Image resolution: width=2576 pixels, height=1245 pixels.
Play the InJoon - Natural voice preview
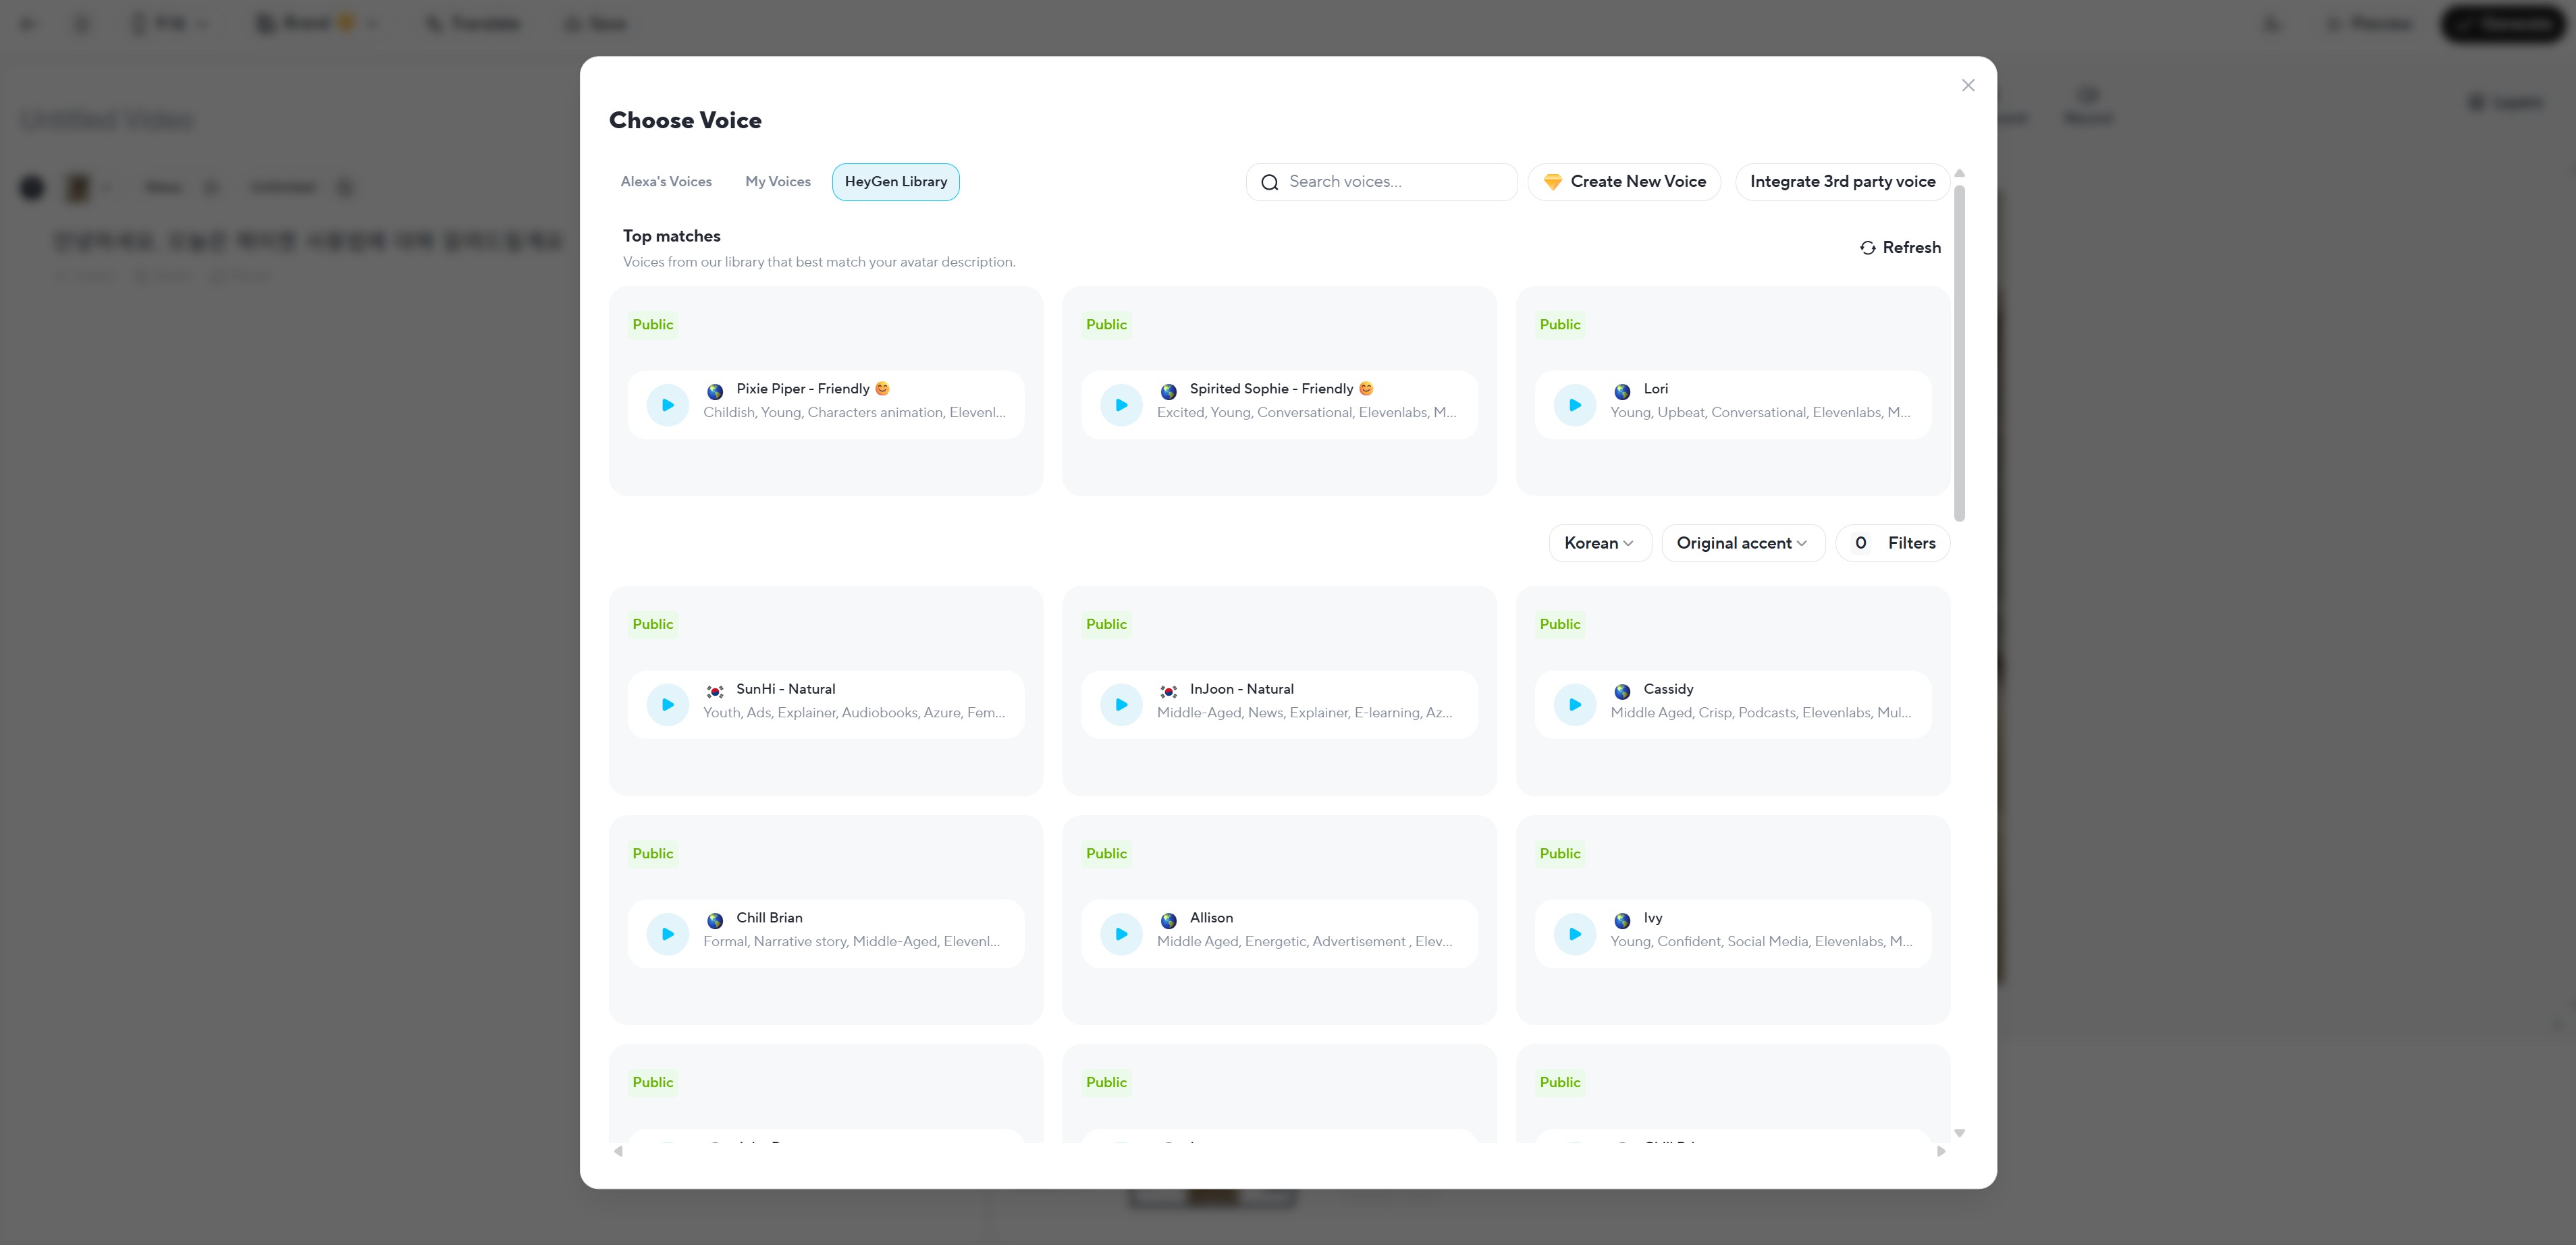pos(1121,705)
